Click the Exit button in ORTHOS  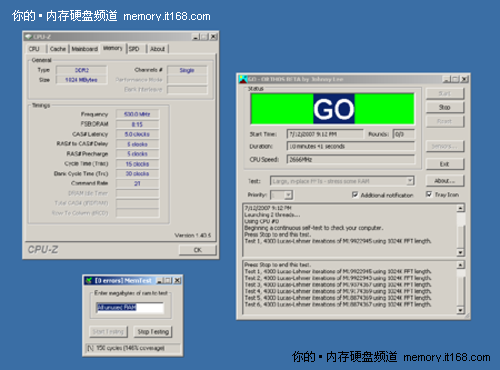[x=445, y=164]
